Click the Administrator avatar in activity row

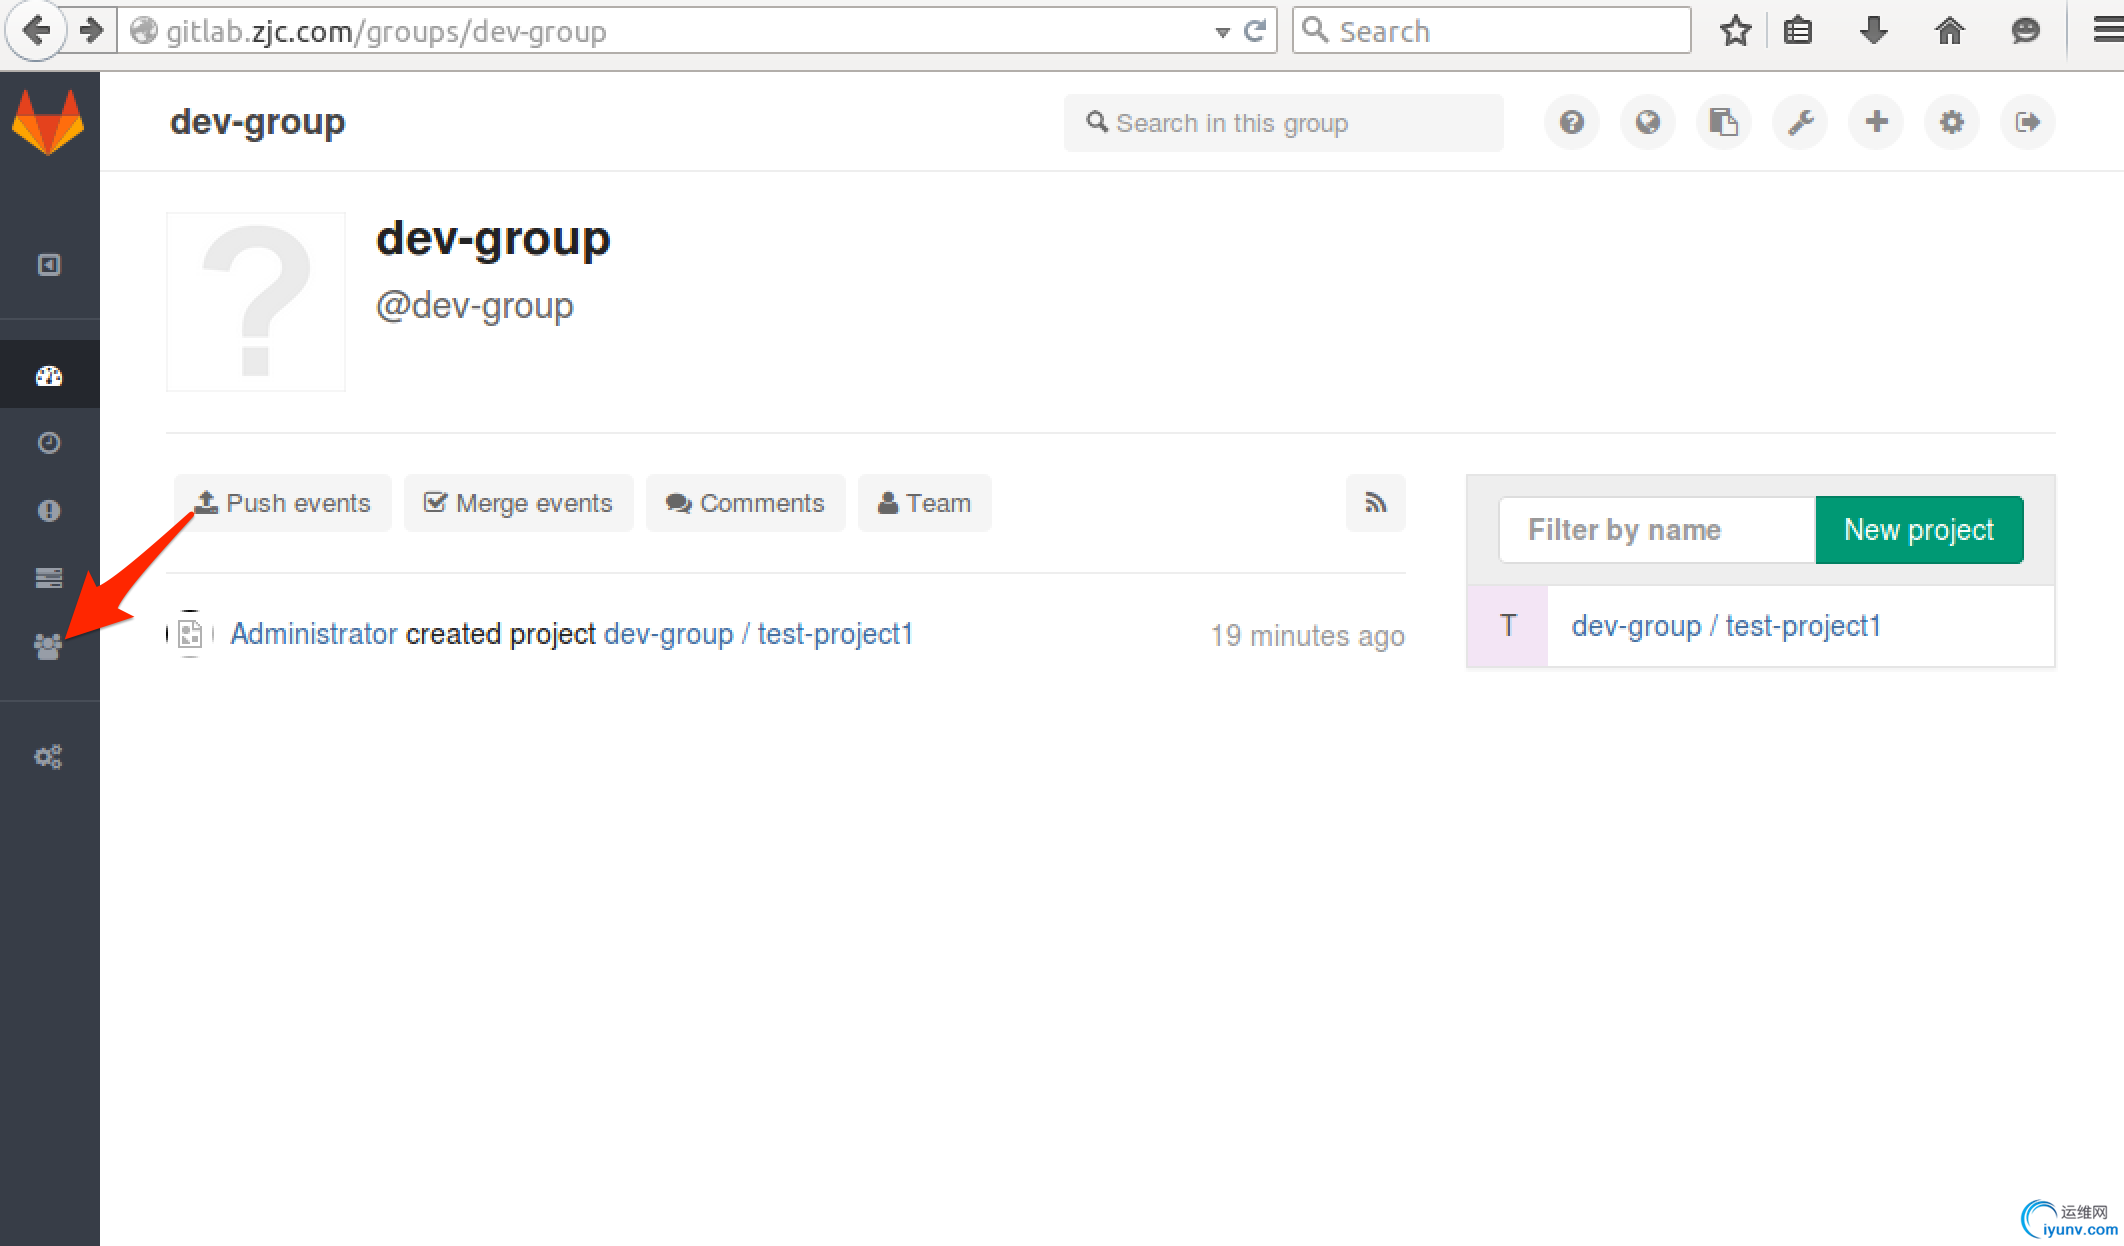(190, 634)
